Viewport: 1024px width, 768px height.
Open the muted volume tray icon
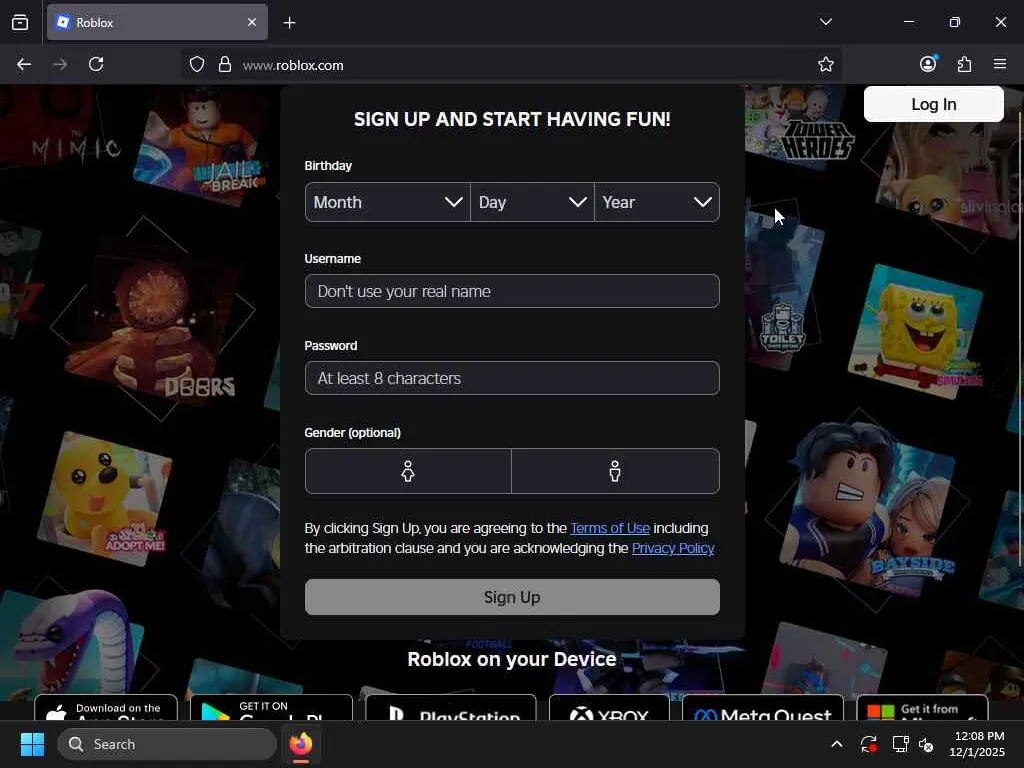tap(926, 744)
